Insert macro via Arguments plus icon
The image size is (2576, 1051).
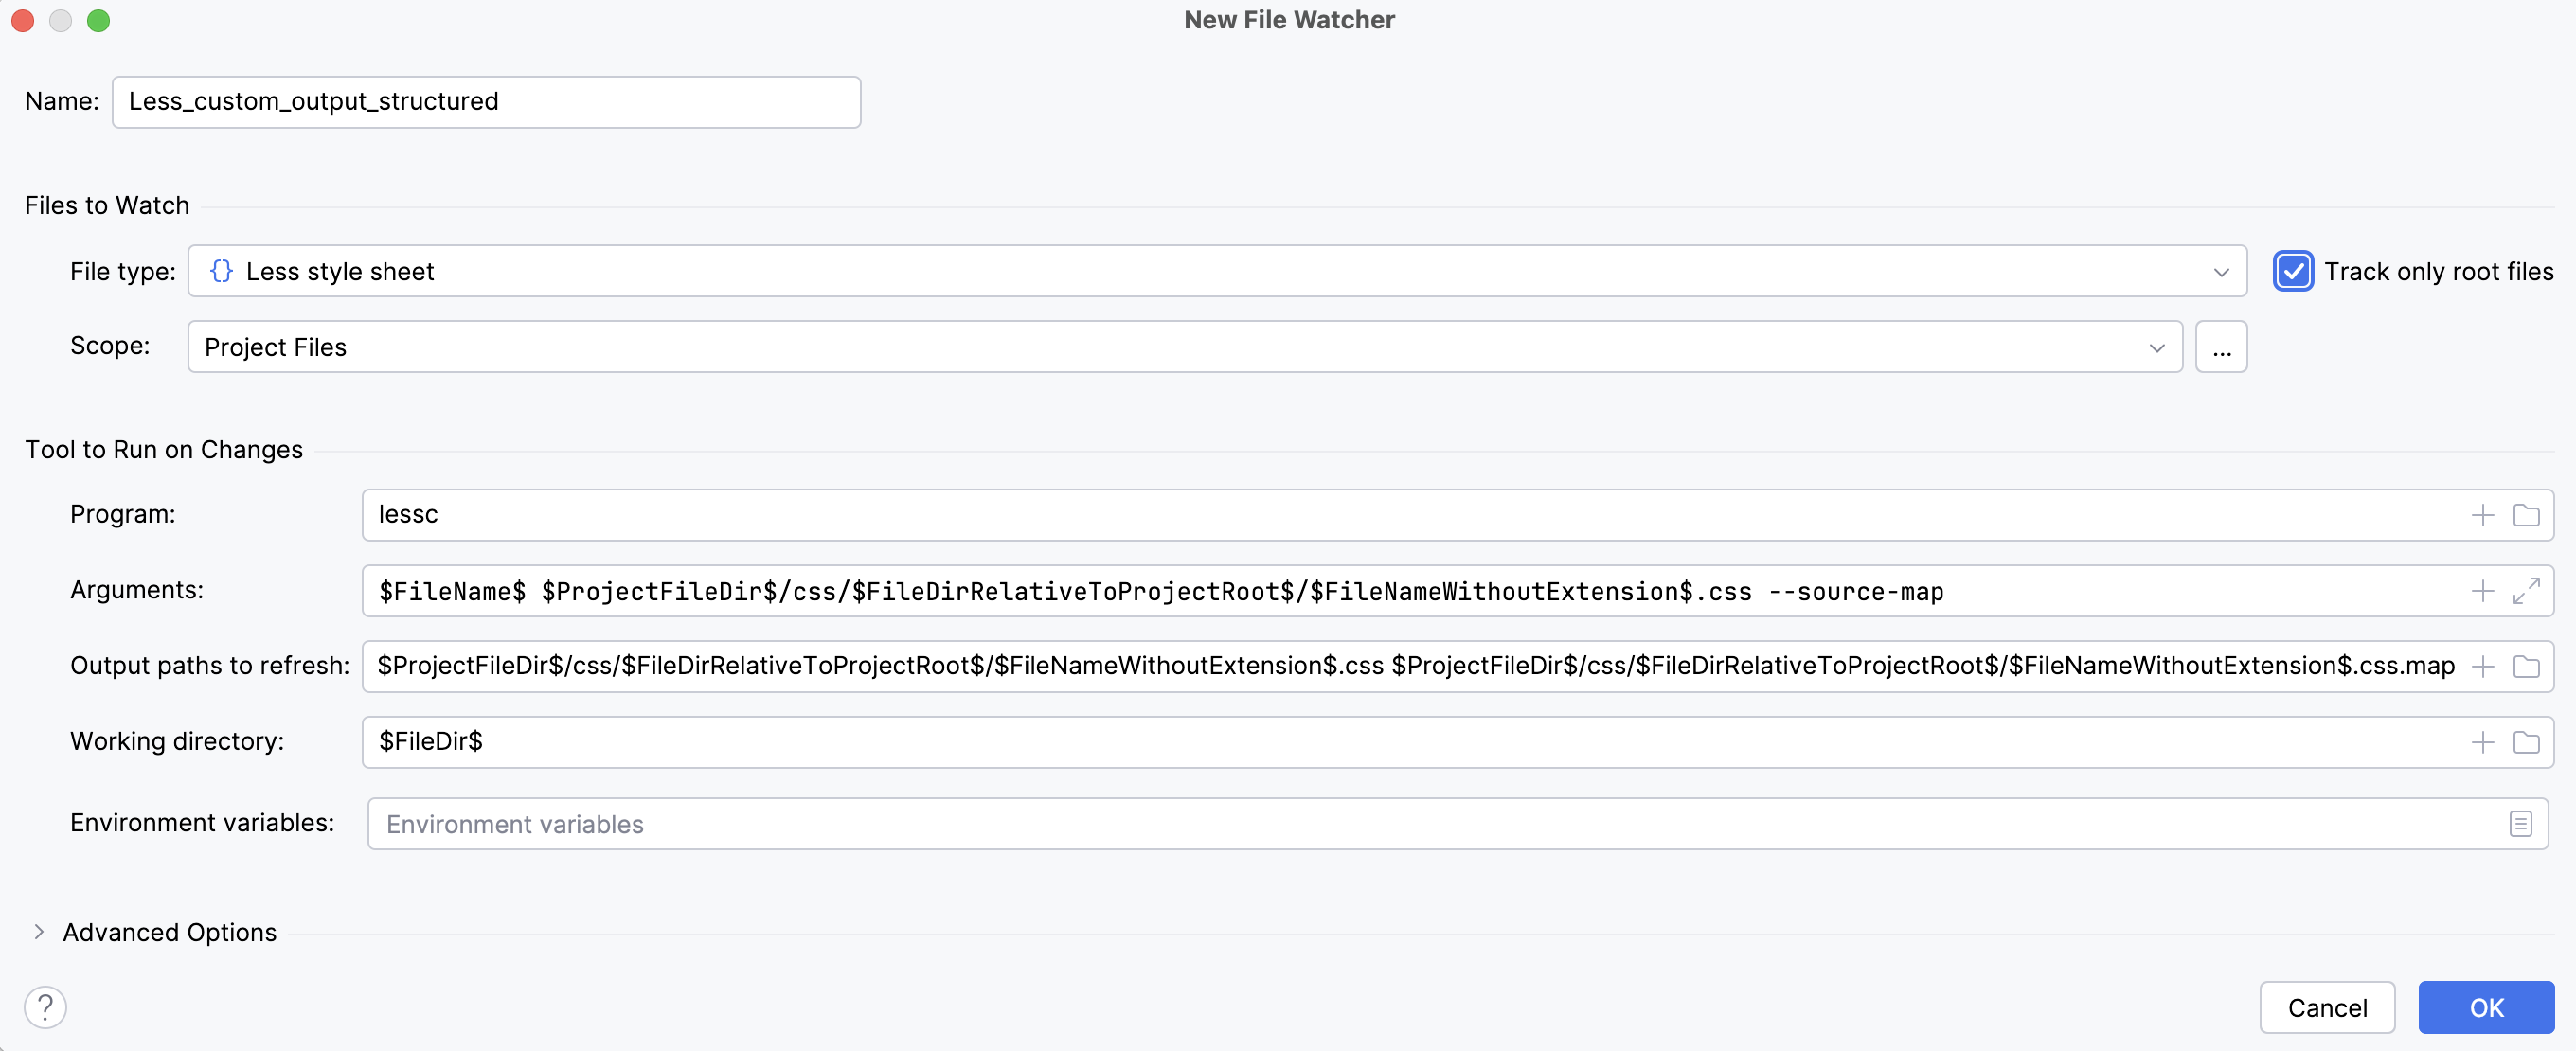tap(2482, 591)
